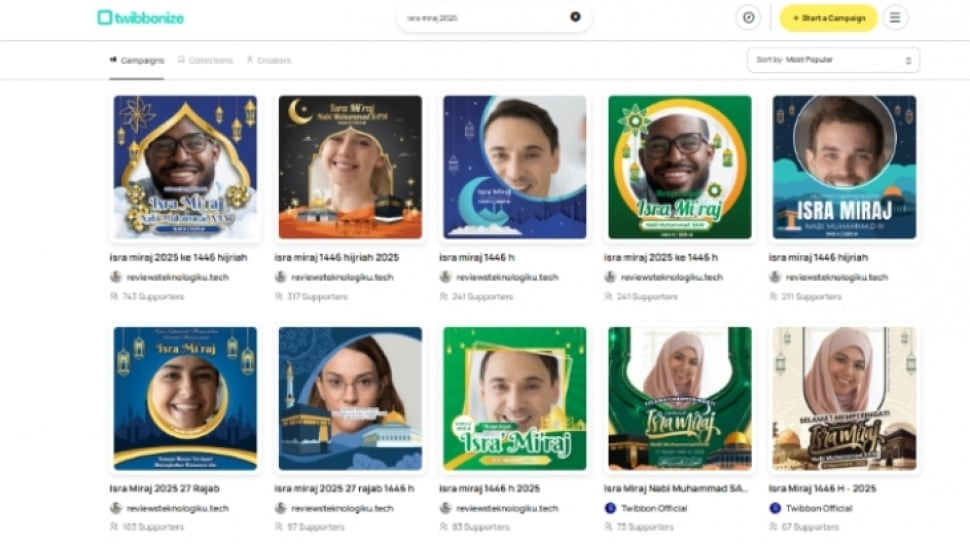Click Twibbon Official under 'Isra Miraj 1446 H - 2025'
The height and width of the screenshot is (544, 970).
pos(819,508)
